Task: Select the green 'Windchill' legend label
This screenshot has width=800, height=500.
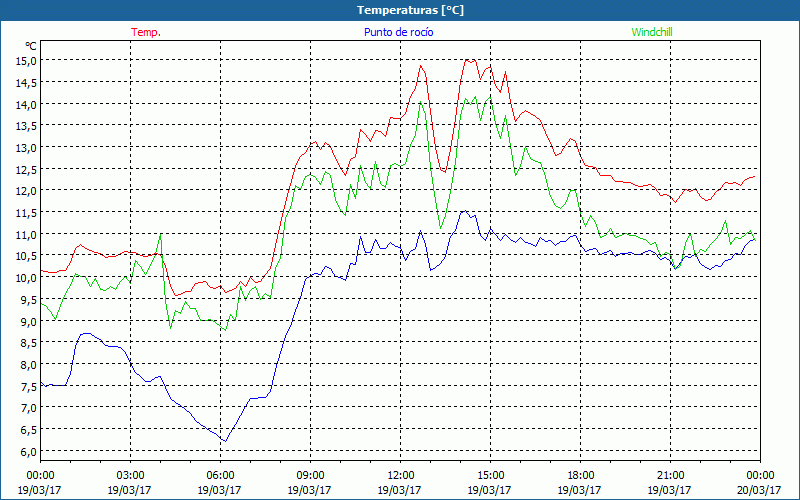Action: (x=652, y=32)
